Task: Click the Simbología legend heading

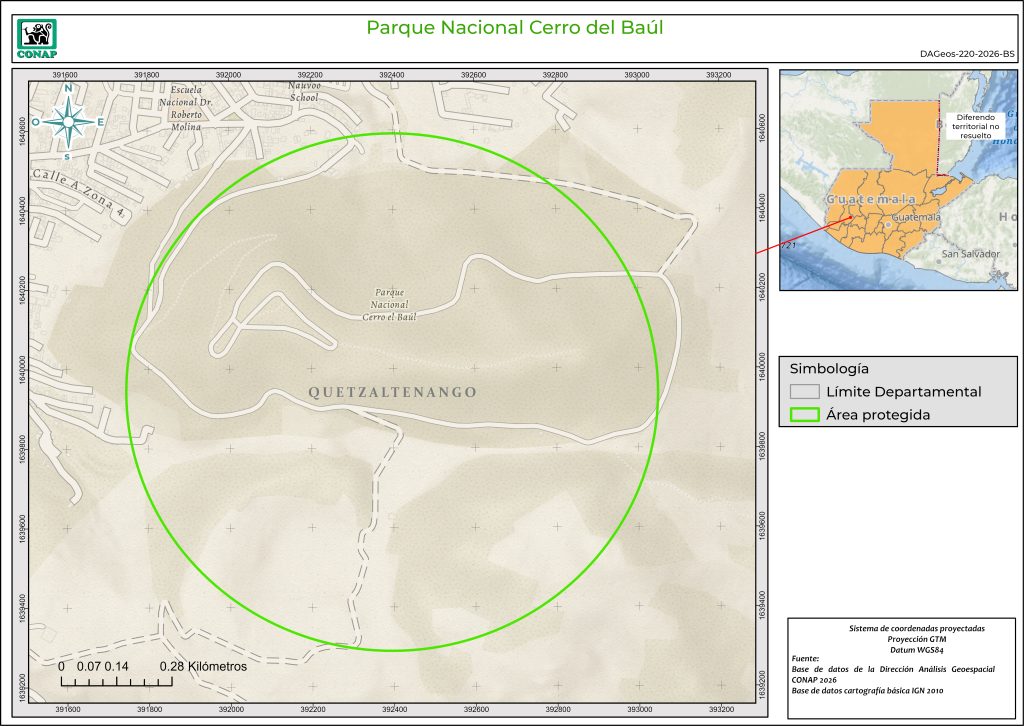Action: (x=828, y=367)
